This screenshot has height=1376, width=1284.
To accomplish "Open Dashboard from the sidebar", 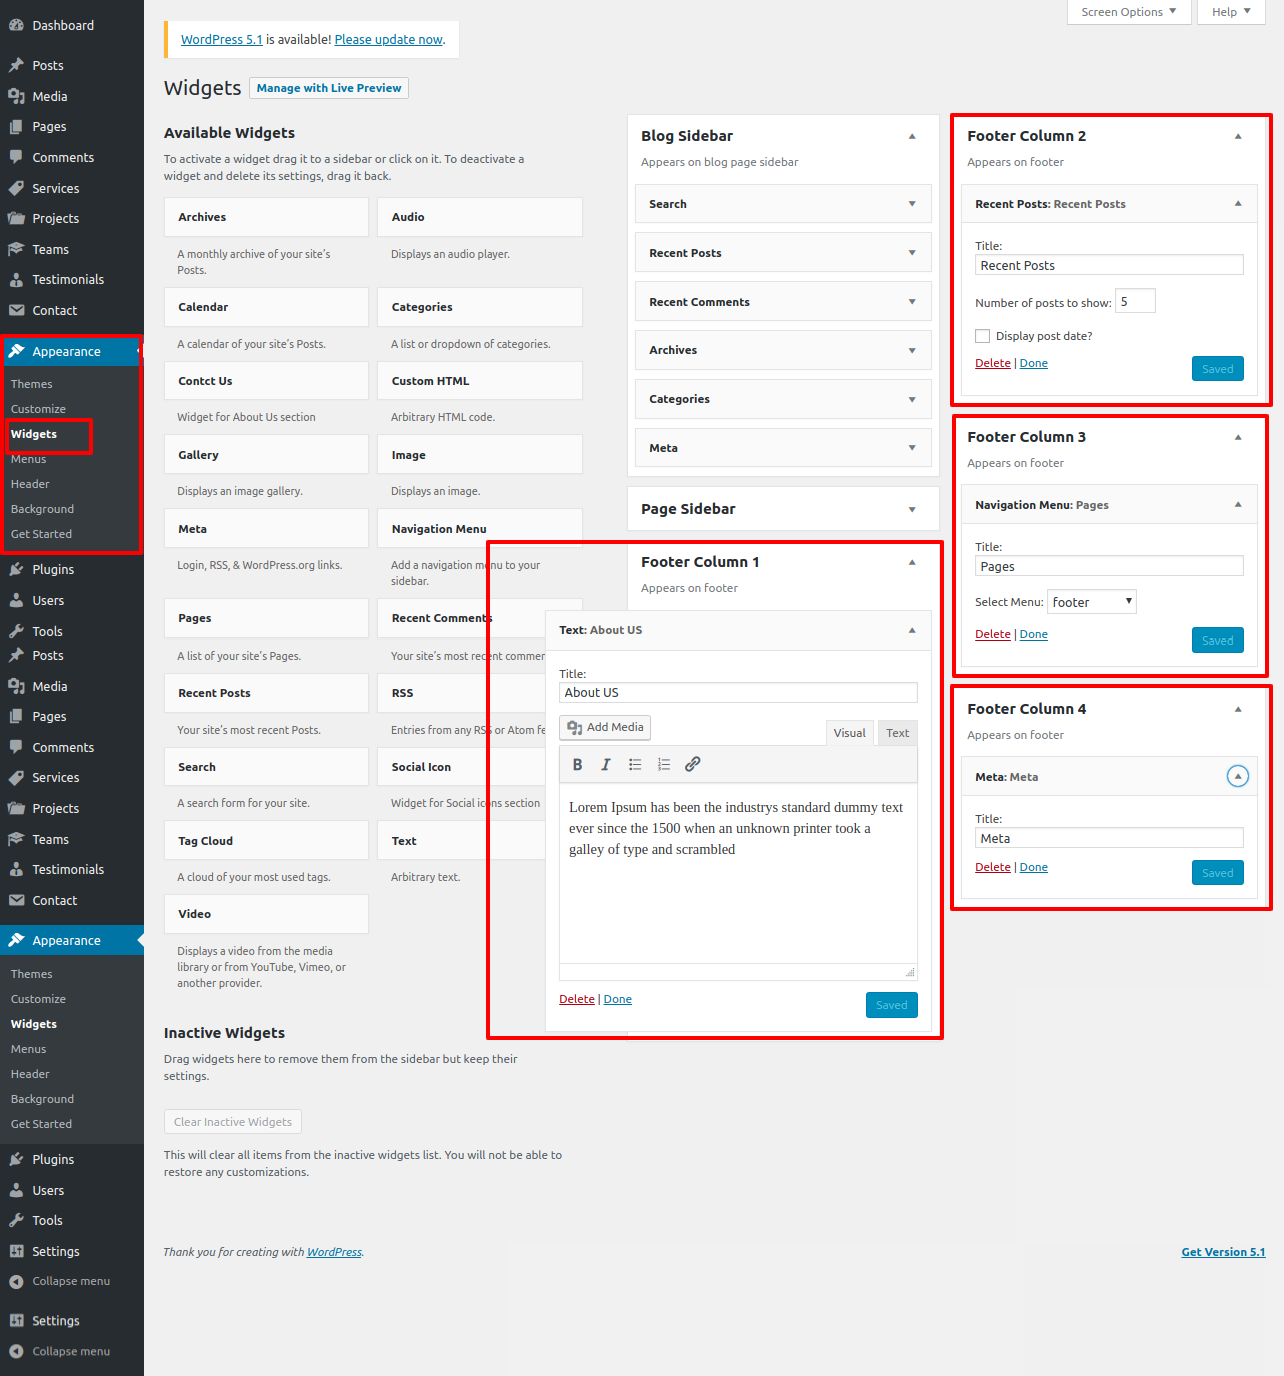I will [x=62, y=26].
